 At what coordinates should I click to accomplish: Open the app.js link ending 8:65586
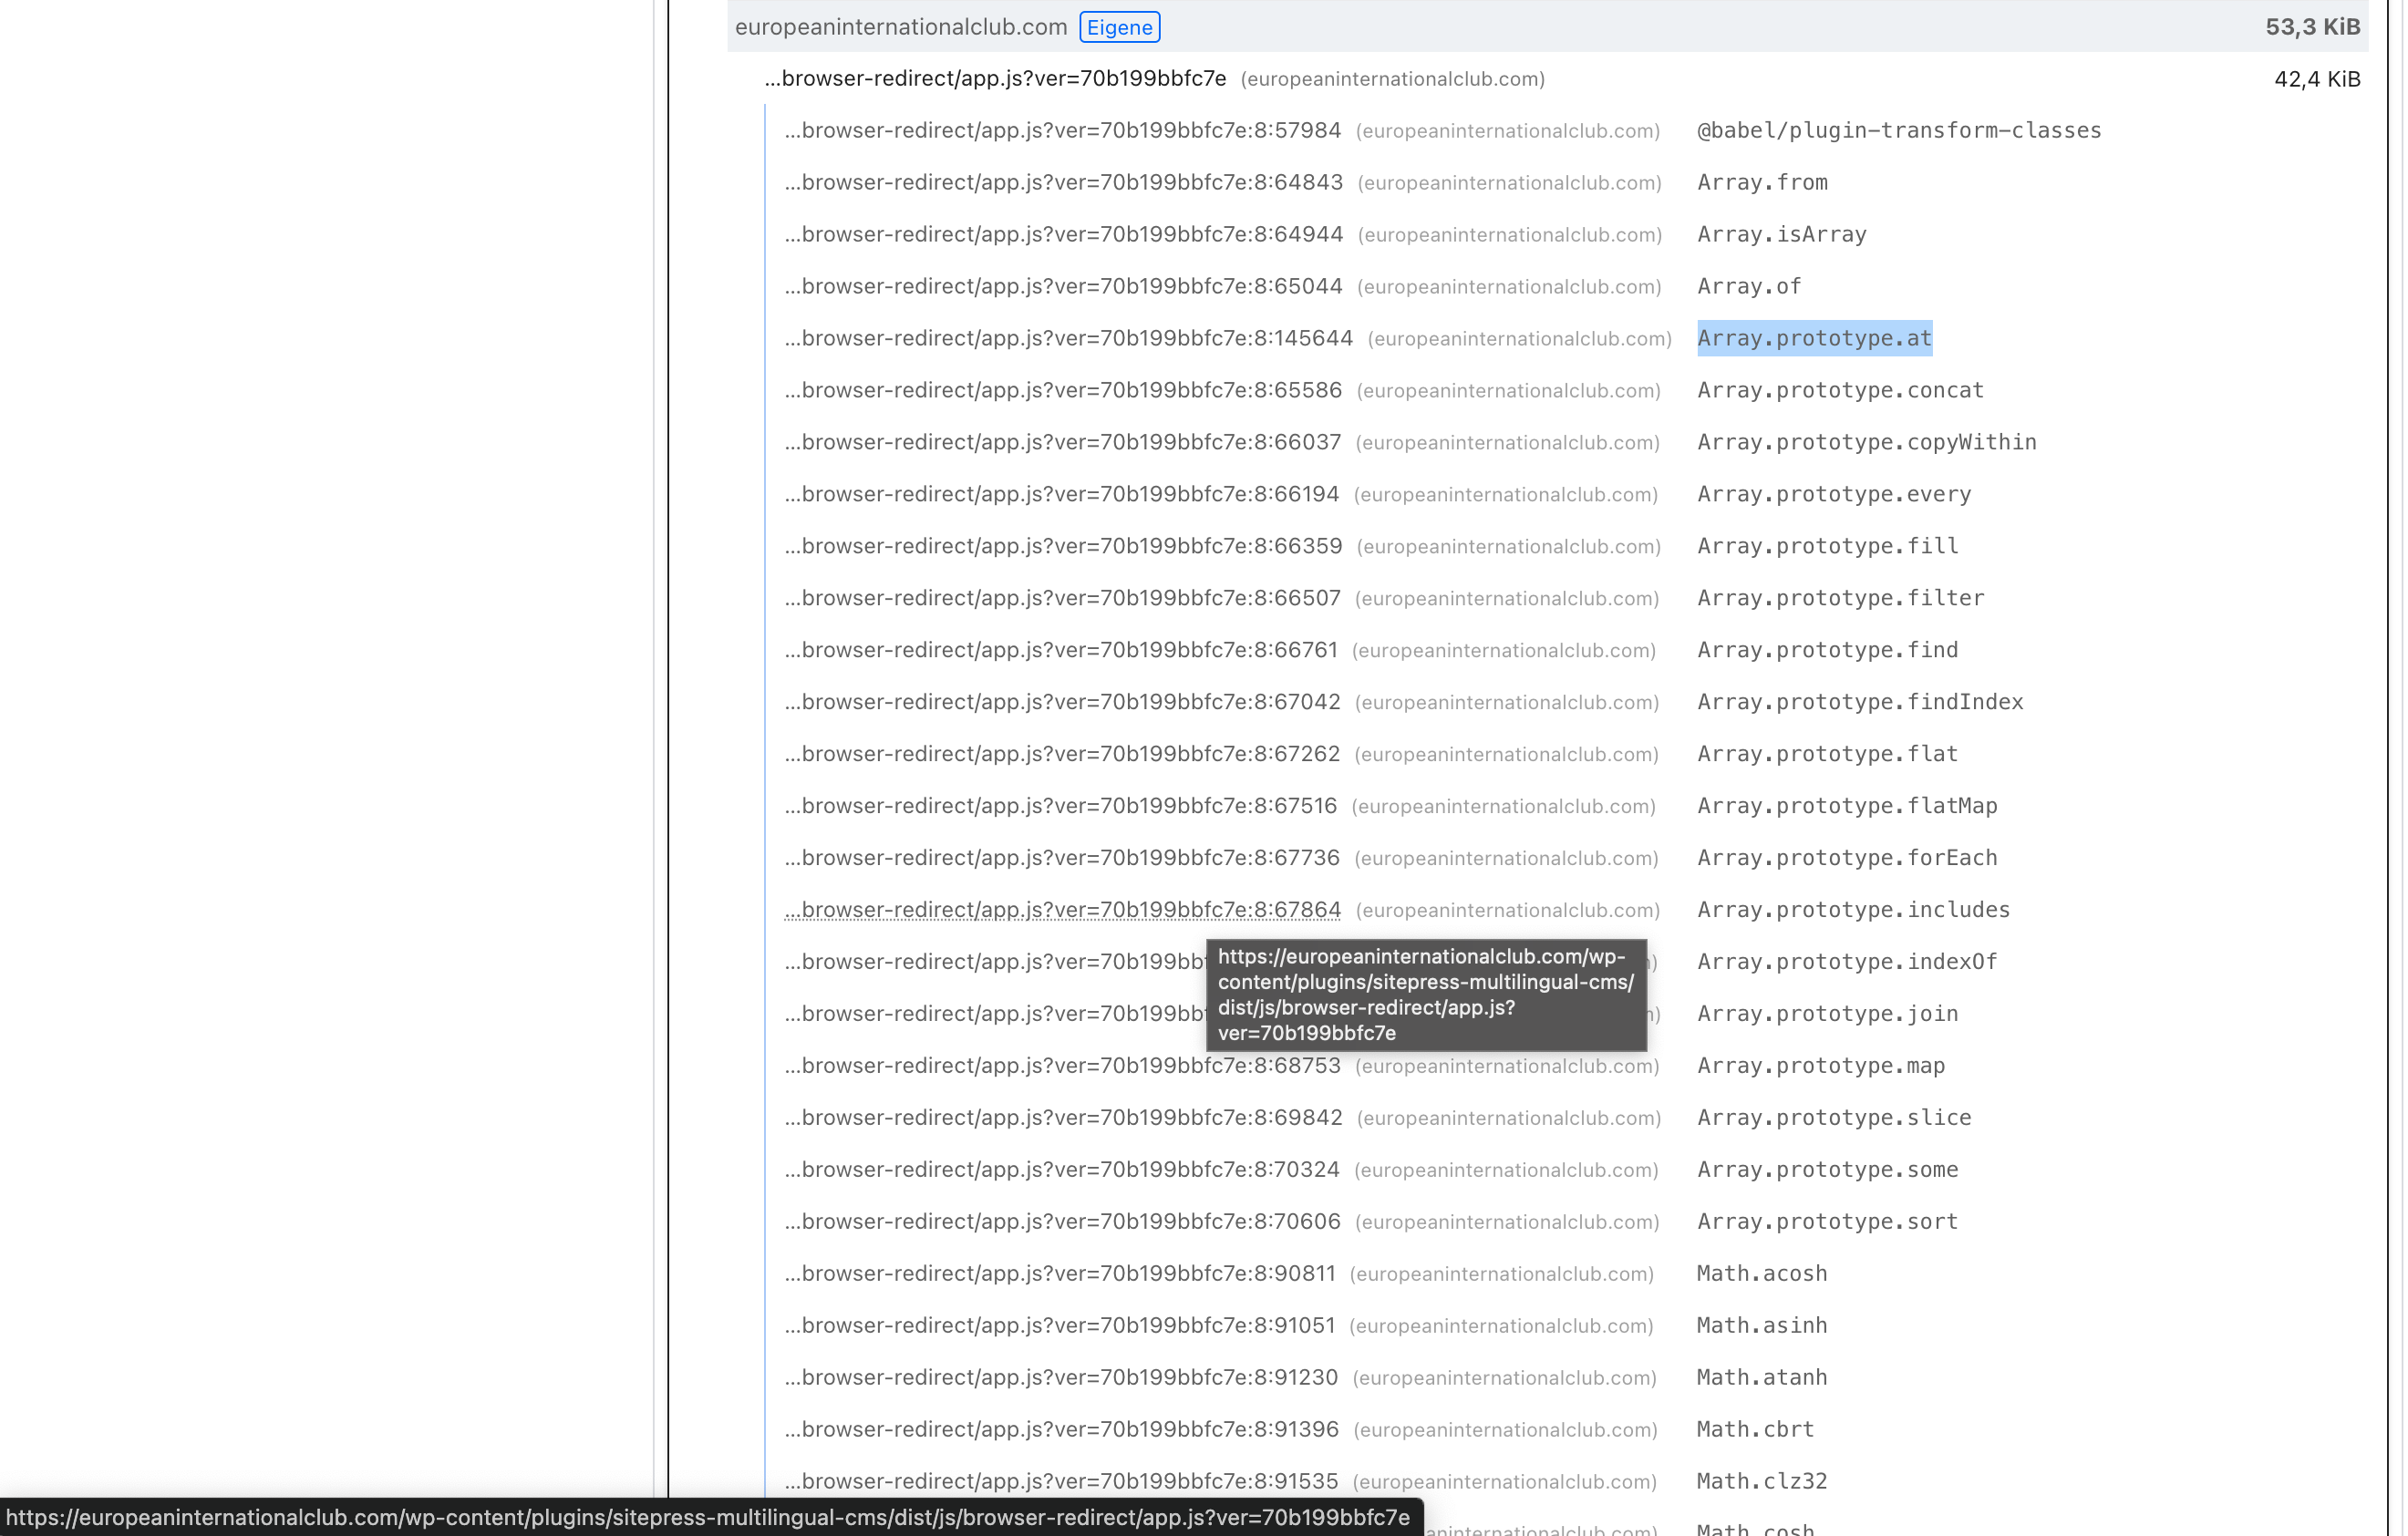click(x=1063, y=391)
